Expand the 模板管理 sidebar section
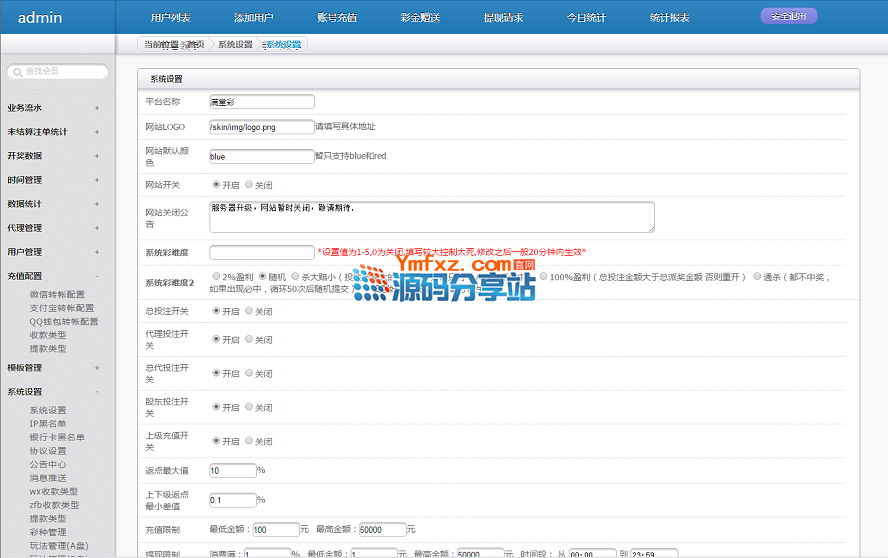 [97, 368]
